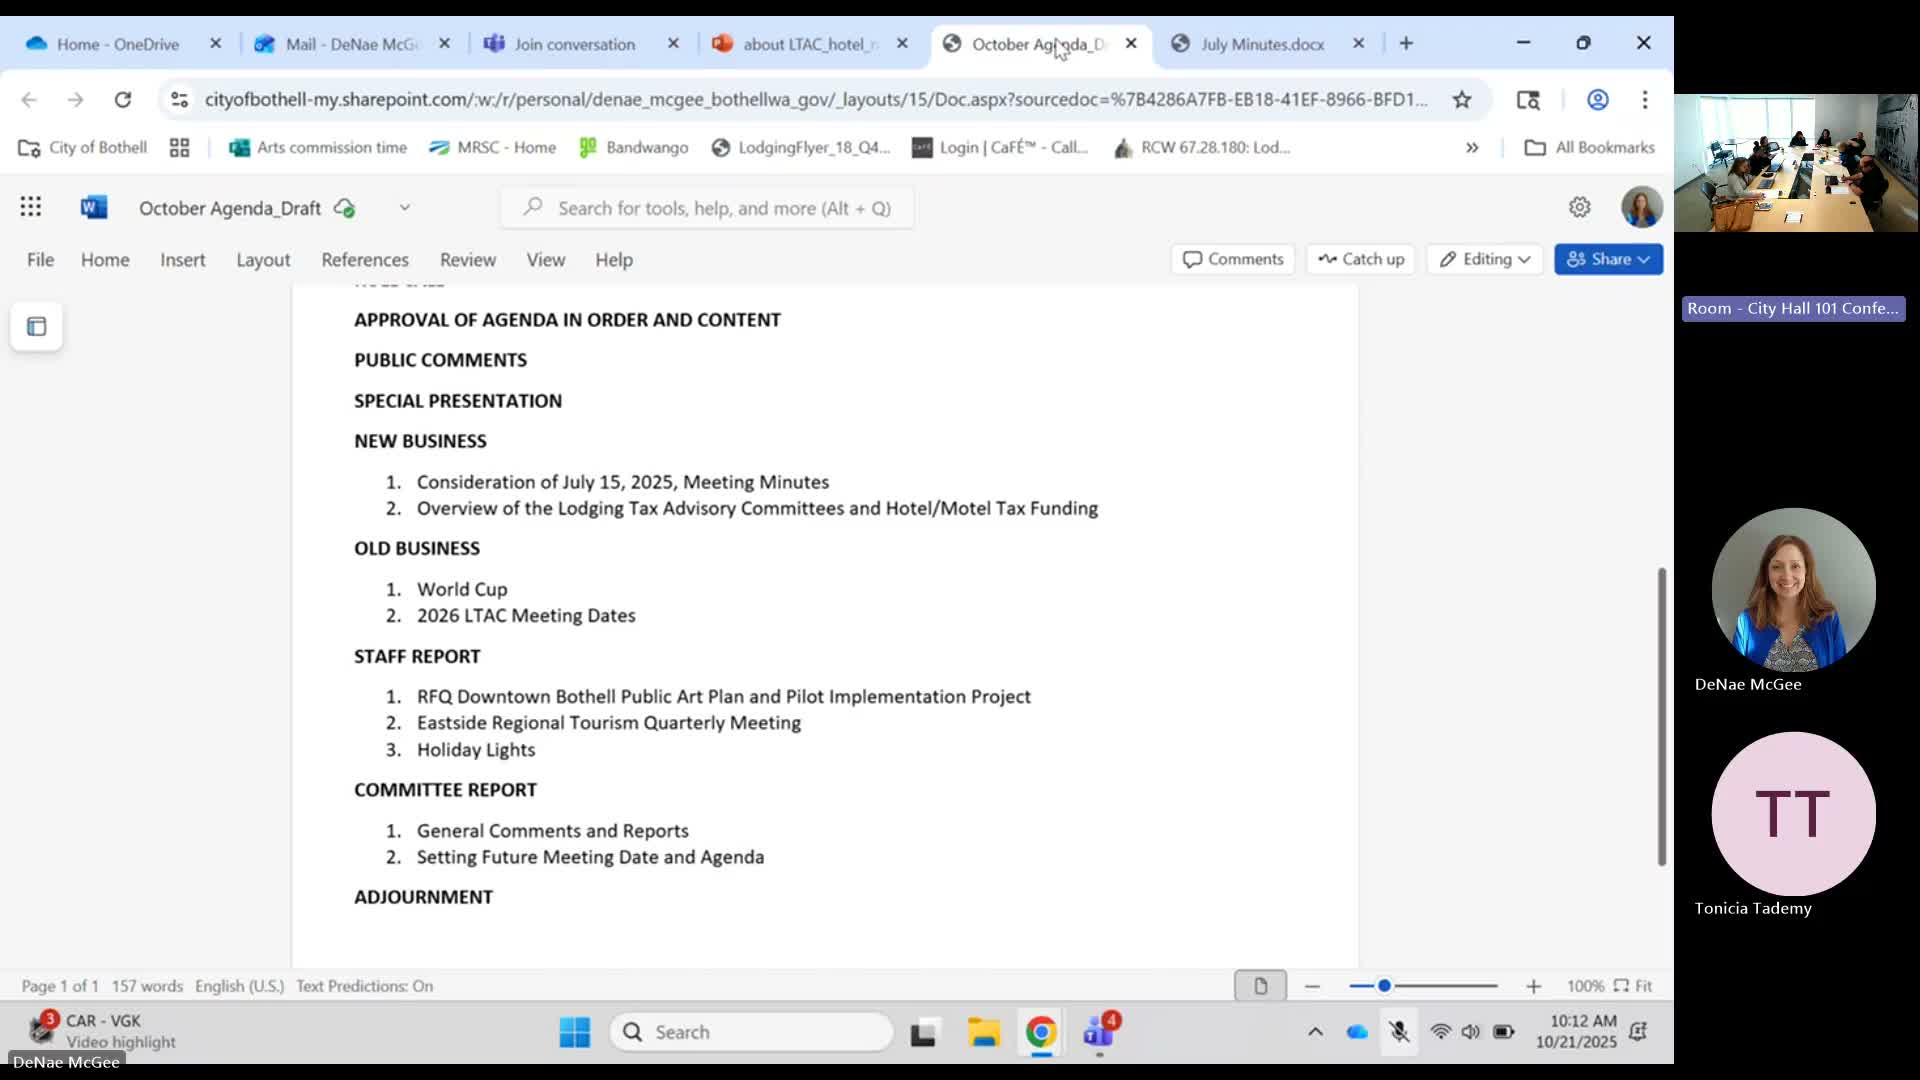Image resolution: width=1920 pixels, height=1080 pixels.
Task: Toggle the muted microphone tray icon
Action: 1399,1032
